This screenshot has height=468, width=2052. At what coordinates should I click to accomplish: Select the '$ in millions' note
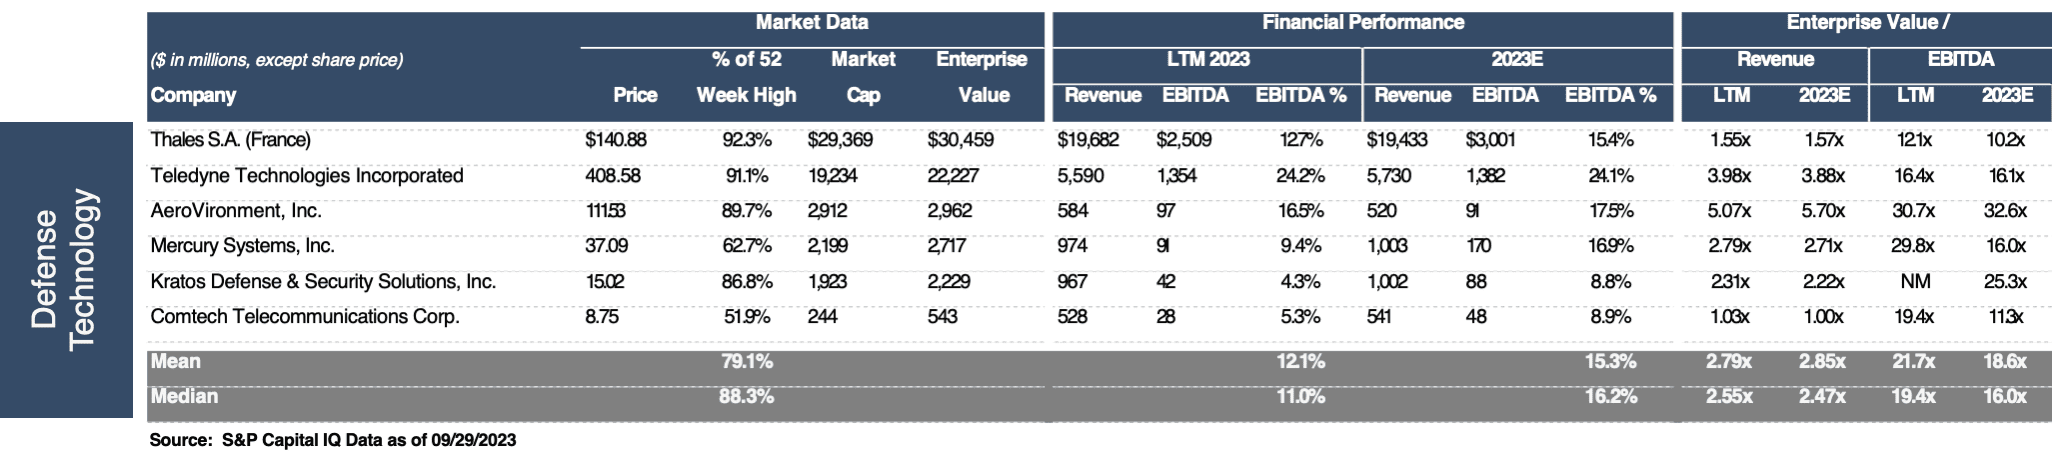point(277,60)
